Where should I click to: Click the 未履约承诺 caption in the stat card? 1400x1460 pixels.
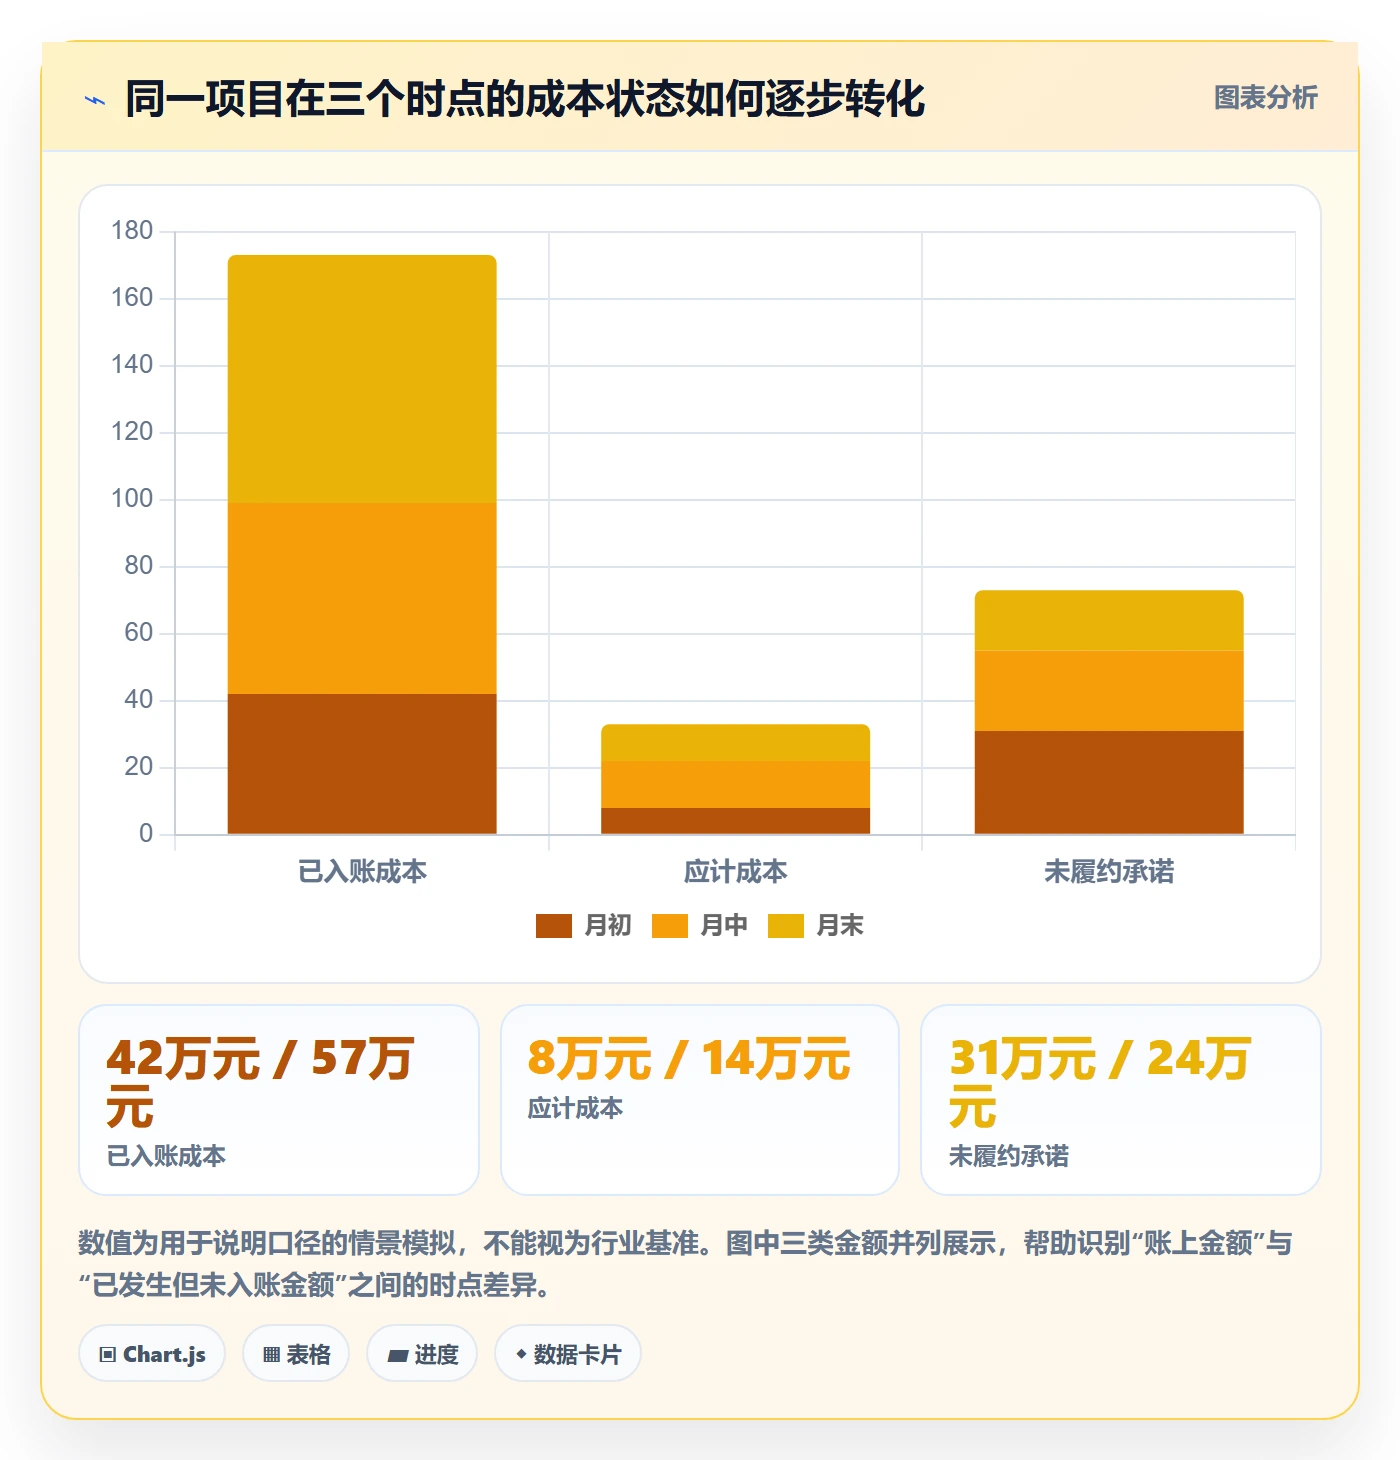pyautogui.click(x=1008, y=1156)
